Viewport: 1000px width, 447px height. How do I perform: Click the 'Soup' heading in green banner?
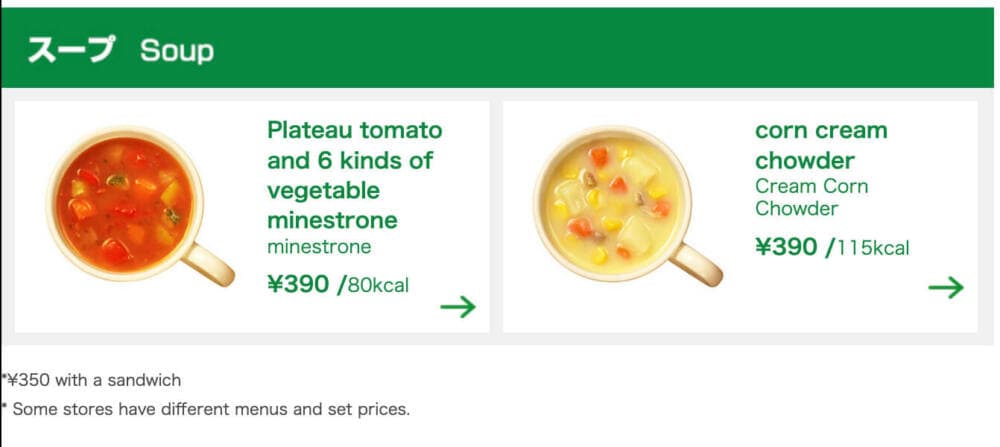pyautogui.click(x=177, y=50)
